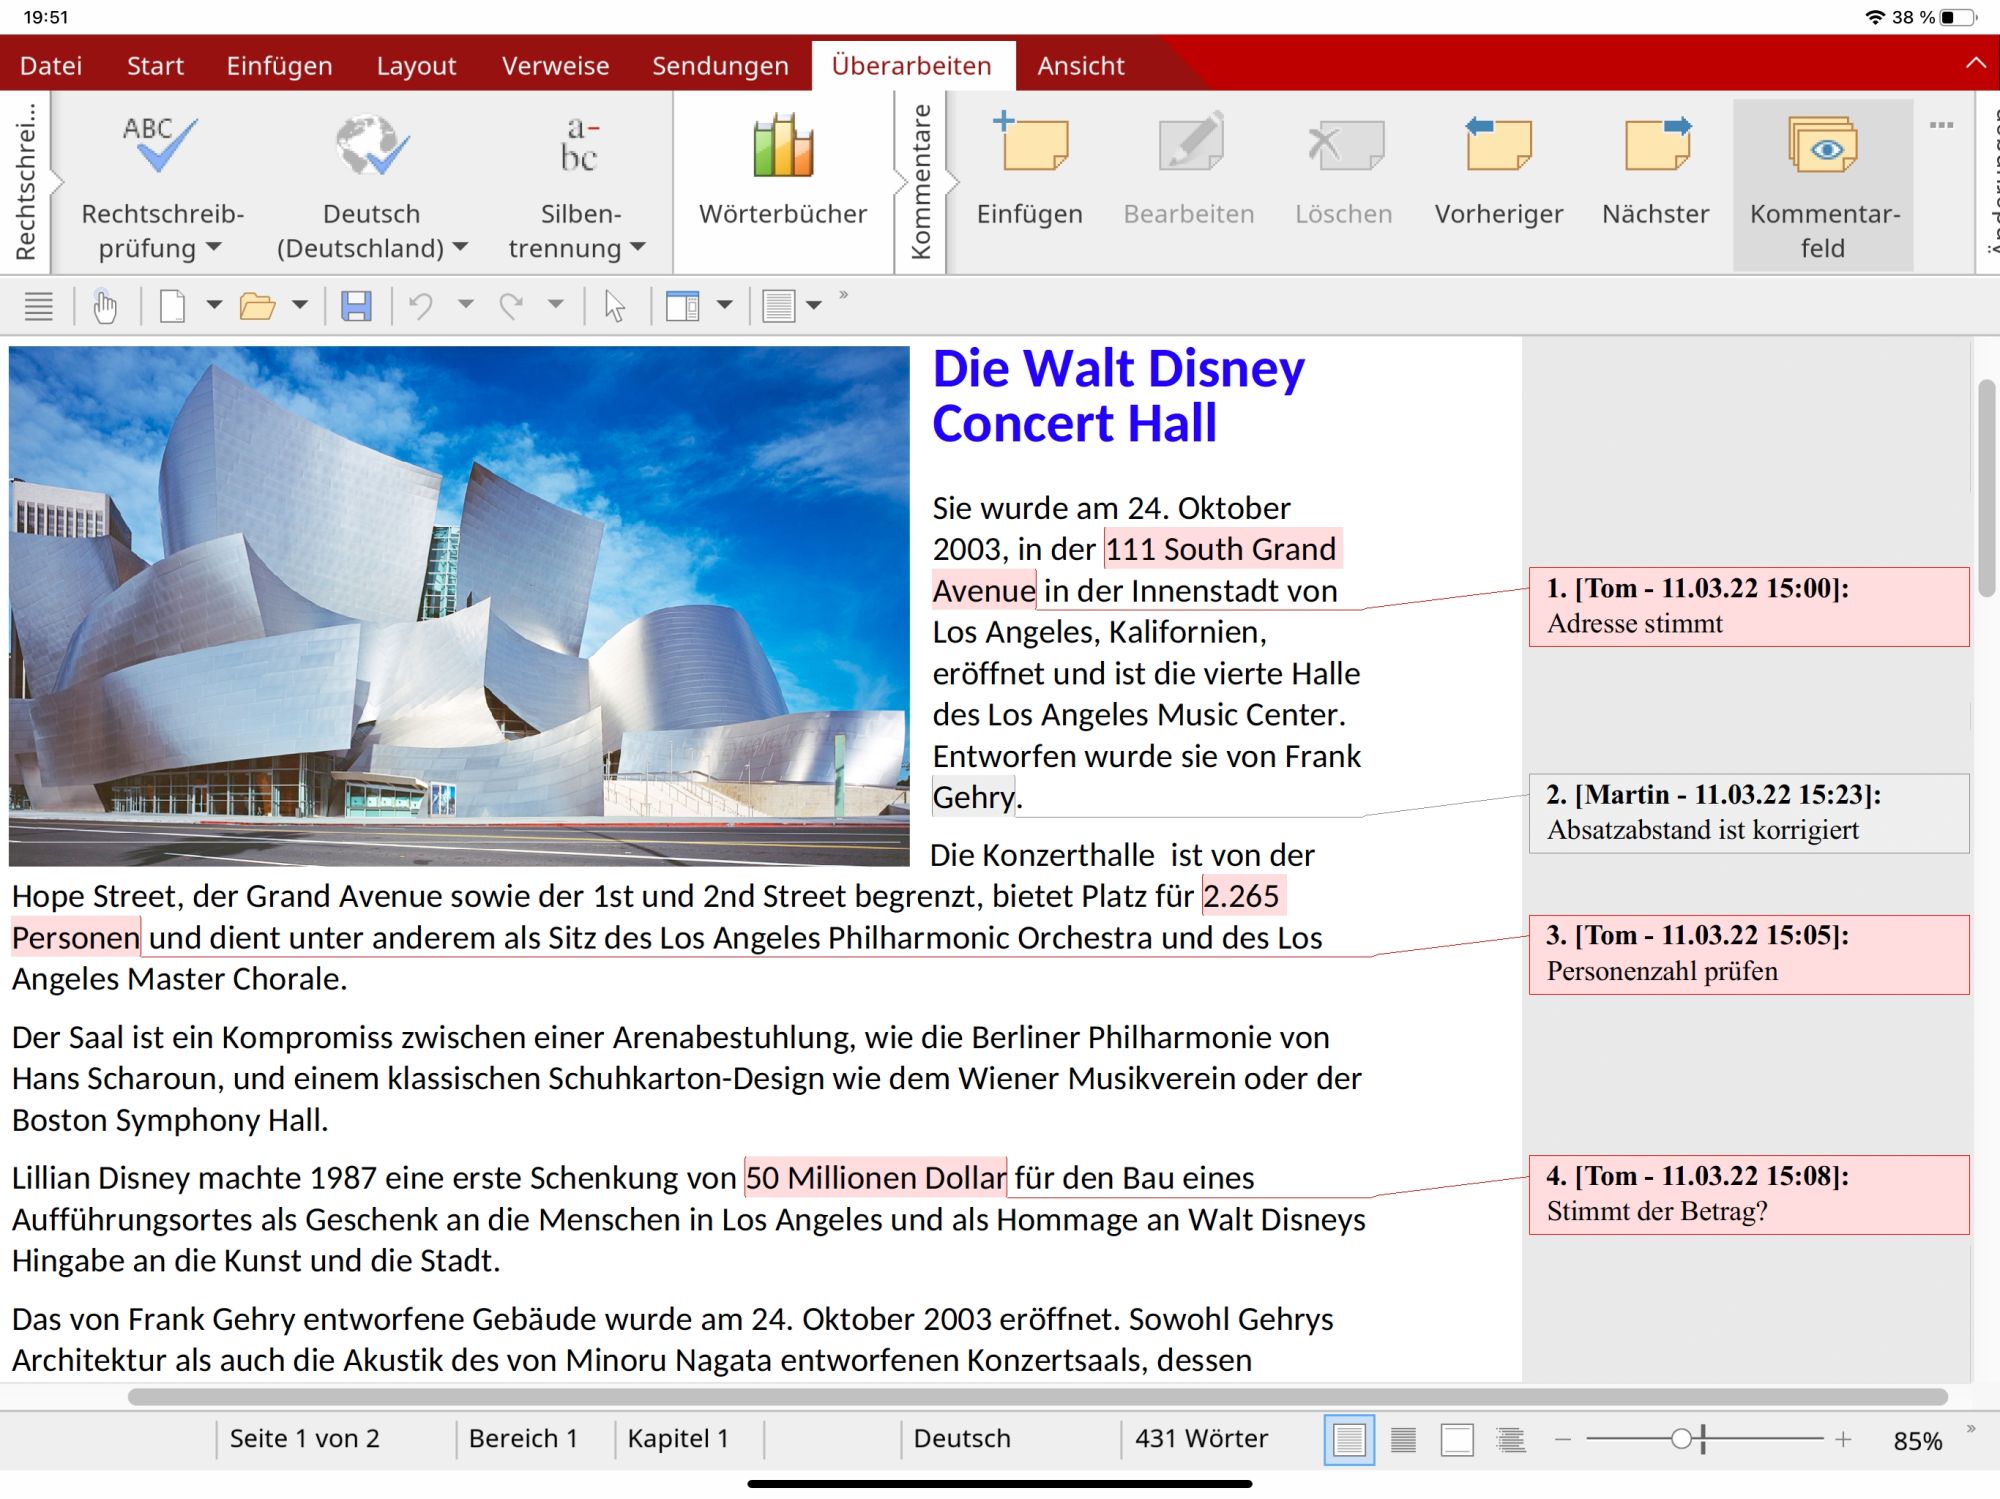Save the document with the floppy disk icon

(356, 306)
